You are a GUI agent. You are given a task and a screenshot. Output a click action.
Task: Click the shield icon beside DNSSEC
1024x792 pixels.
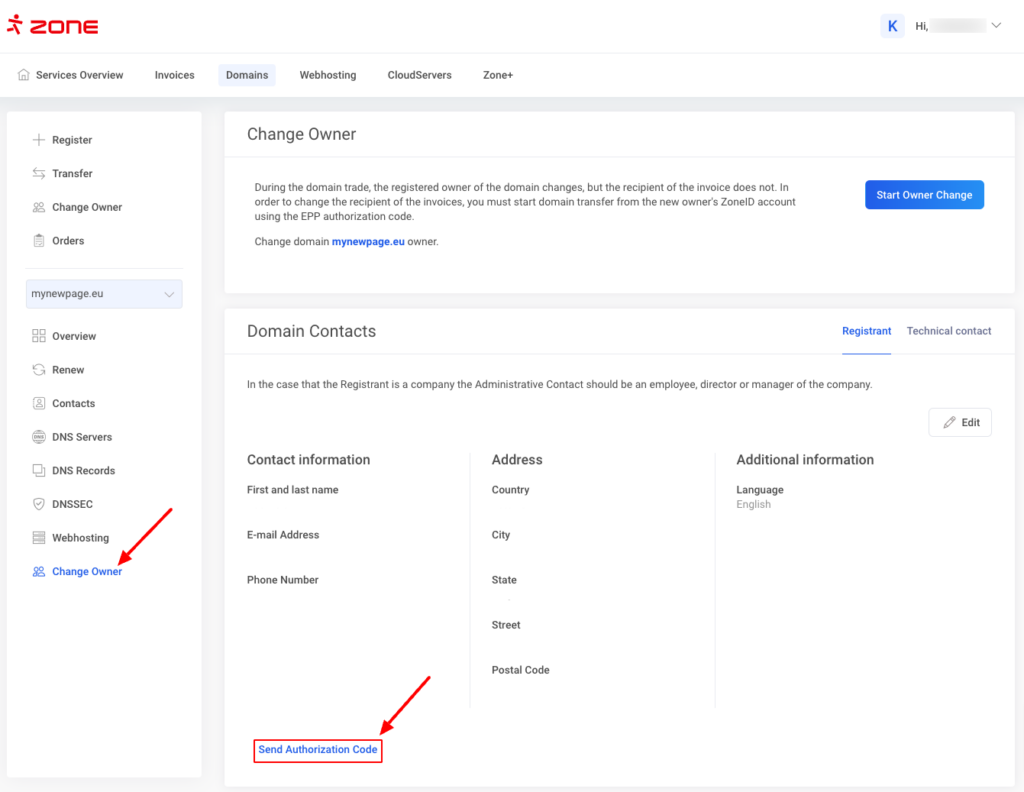pyautogui.click(x=39, y=504)
